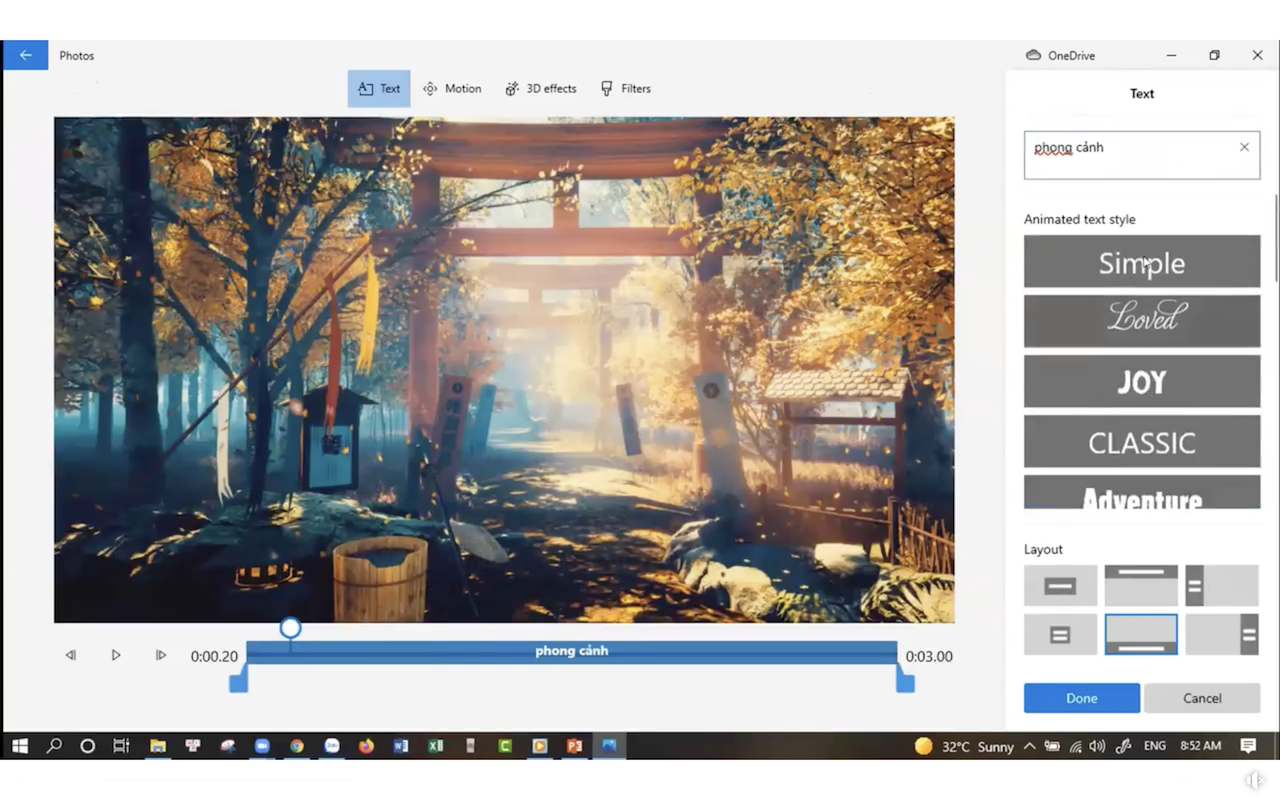Open Firefox from the taskbar
The width and height of the screenshot is (1280, 800).
[366, 746]
